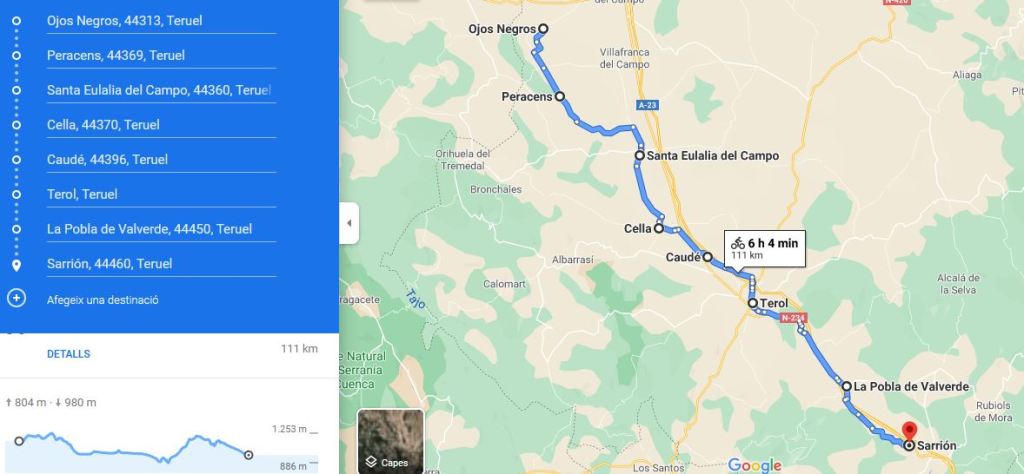This screenshot has width=1024, height=474.
Task: Open the Capes layers thumbnail
Action: 391,441
